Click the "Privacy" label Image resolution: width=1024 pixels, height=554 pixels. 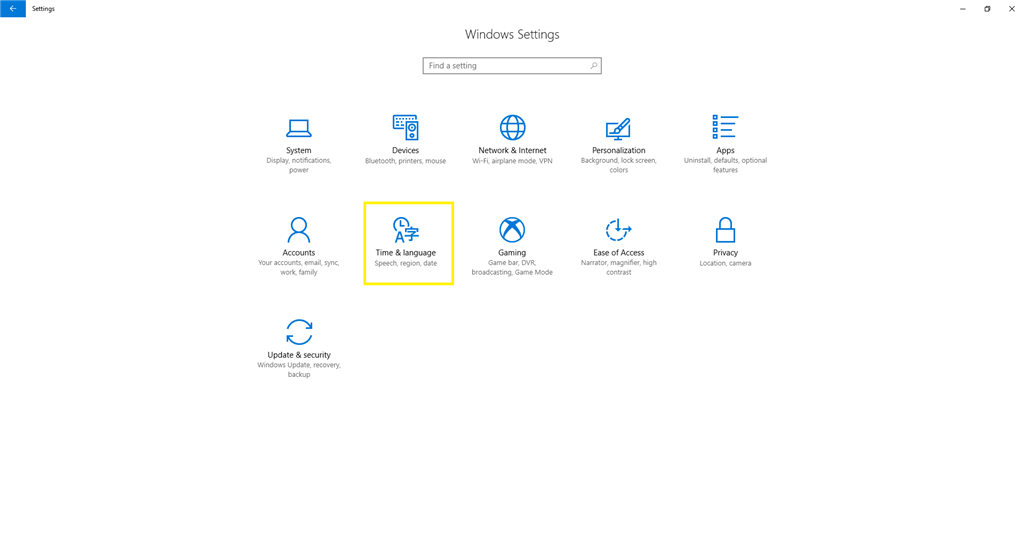pos(725,253)
